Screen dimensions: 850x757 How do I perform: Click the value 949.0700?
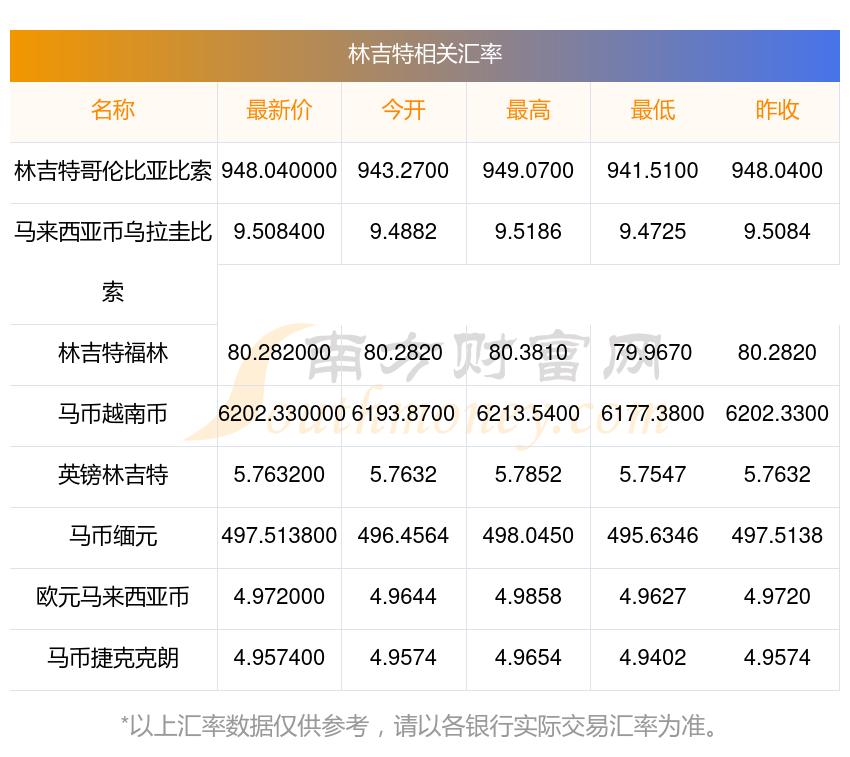coord(528,171)
